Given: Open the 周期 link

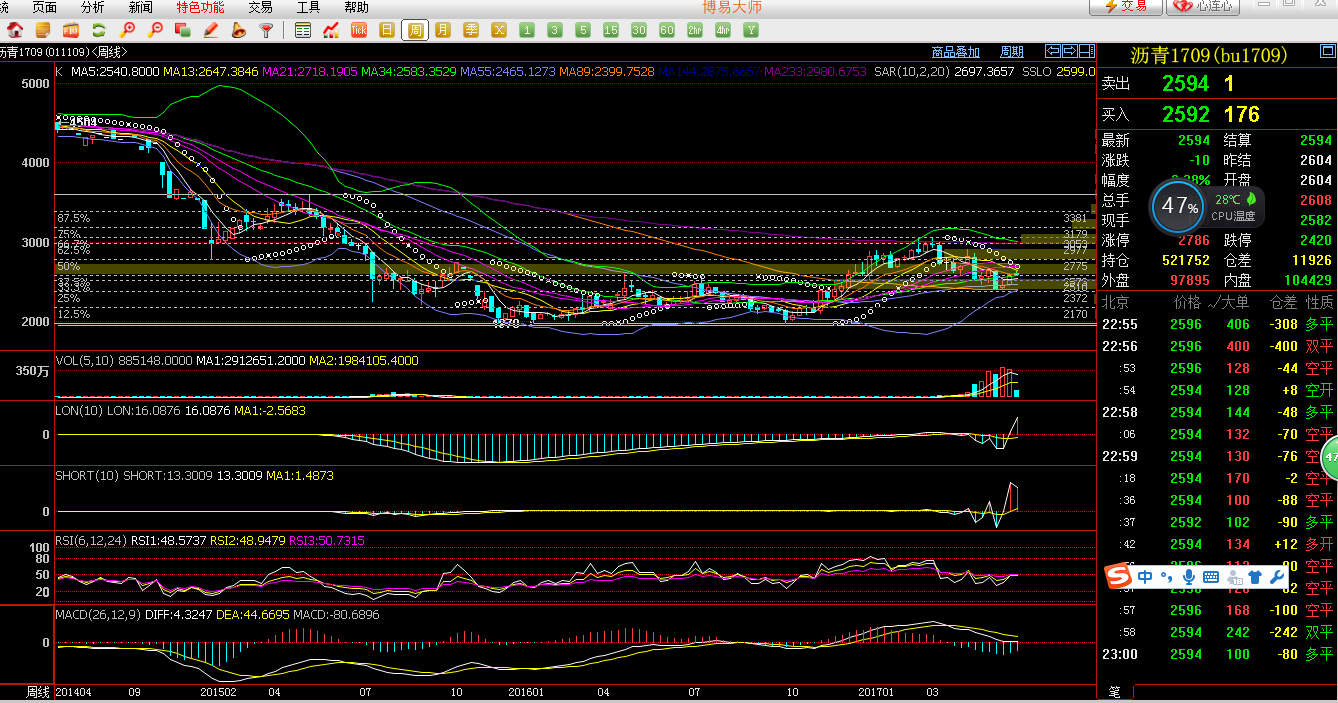Looking at the screenshot, I should point(1012,52).
